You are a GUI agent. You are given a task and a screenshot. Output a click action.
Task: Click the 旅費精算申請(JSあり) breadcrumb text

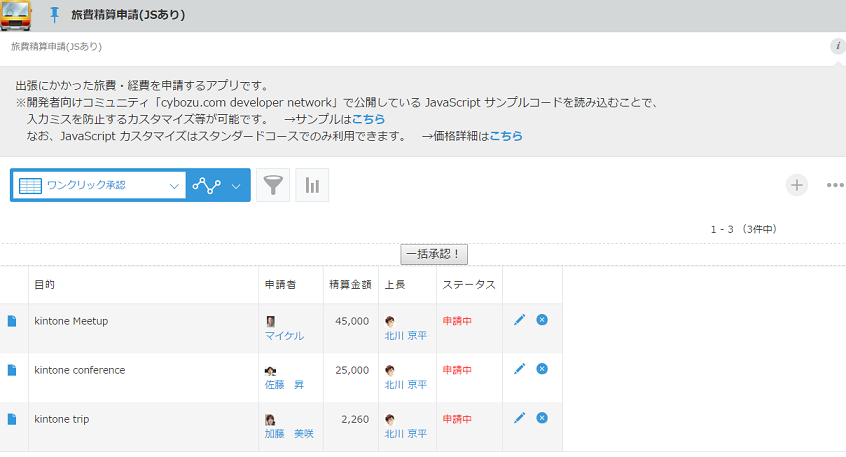(x=57, y=46)
